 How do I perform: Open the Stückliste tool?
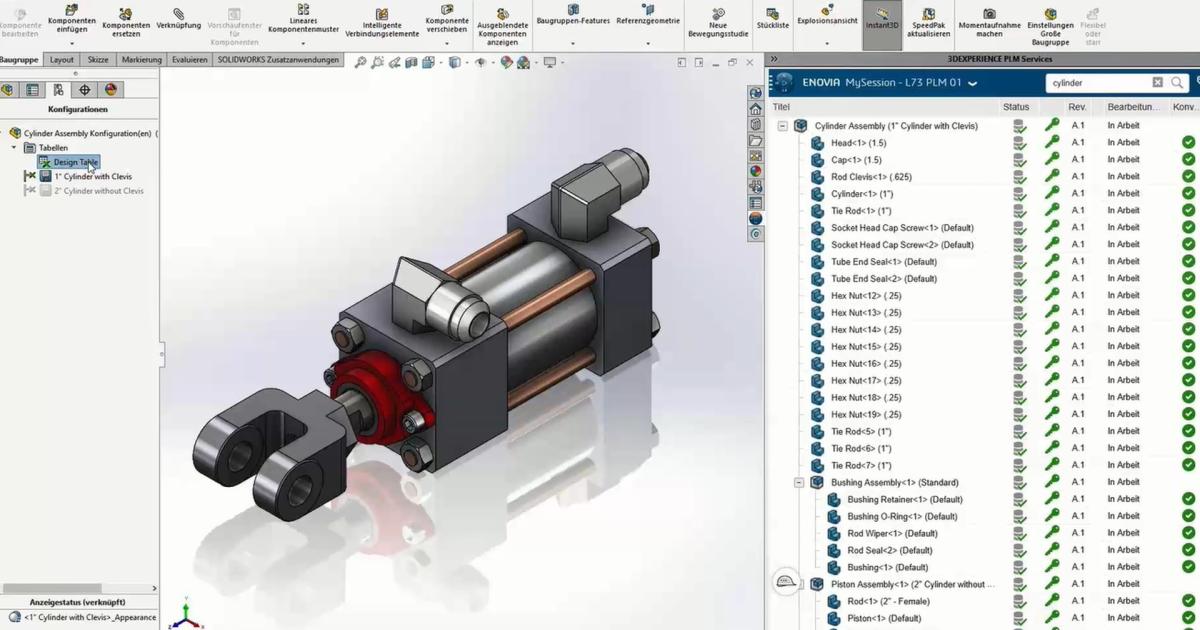pos(773,22)
